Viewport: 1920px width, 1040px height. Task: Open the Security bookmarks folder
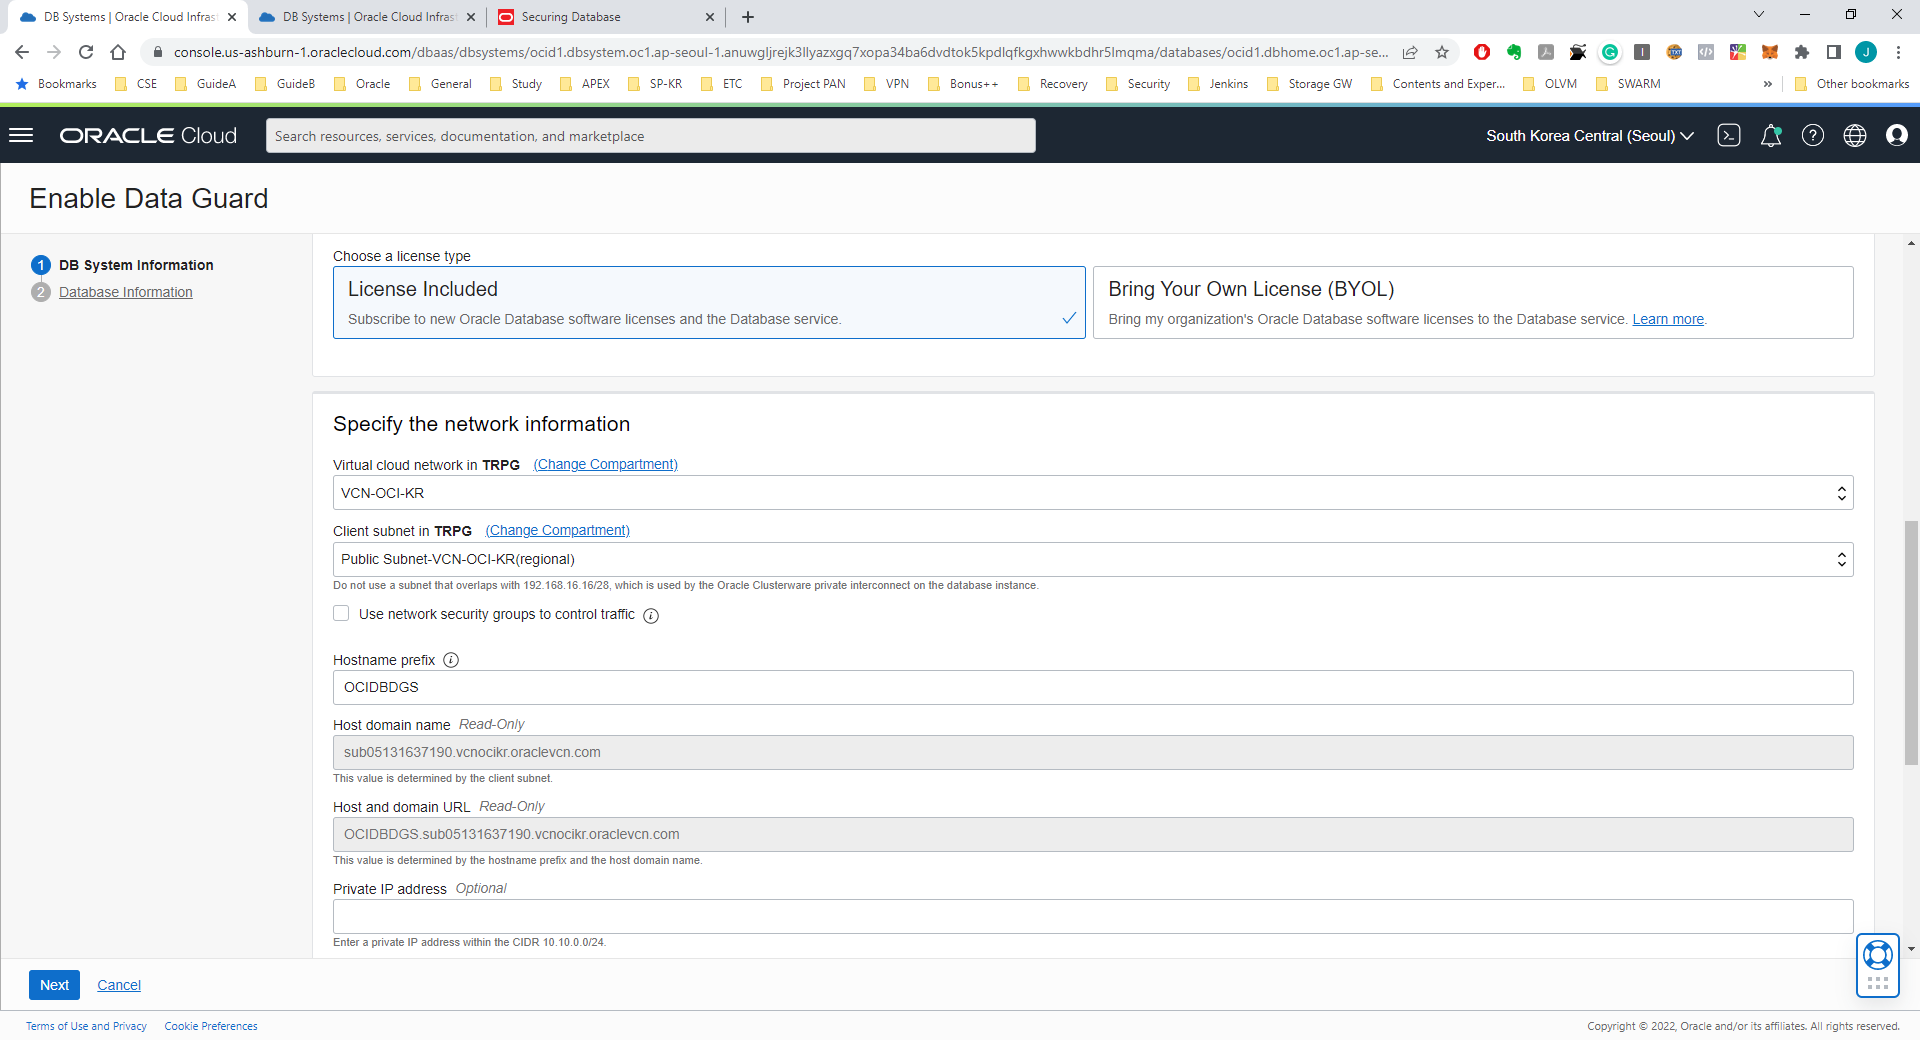(1138, 84)
